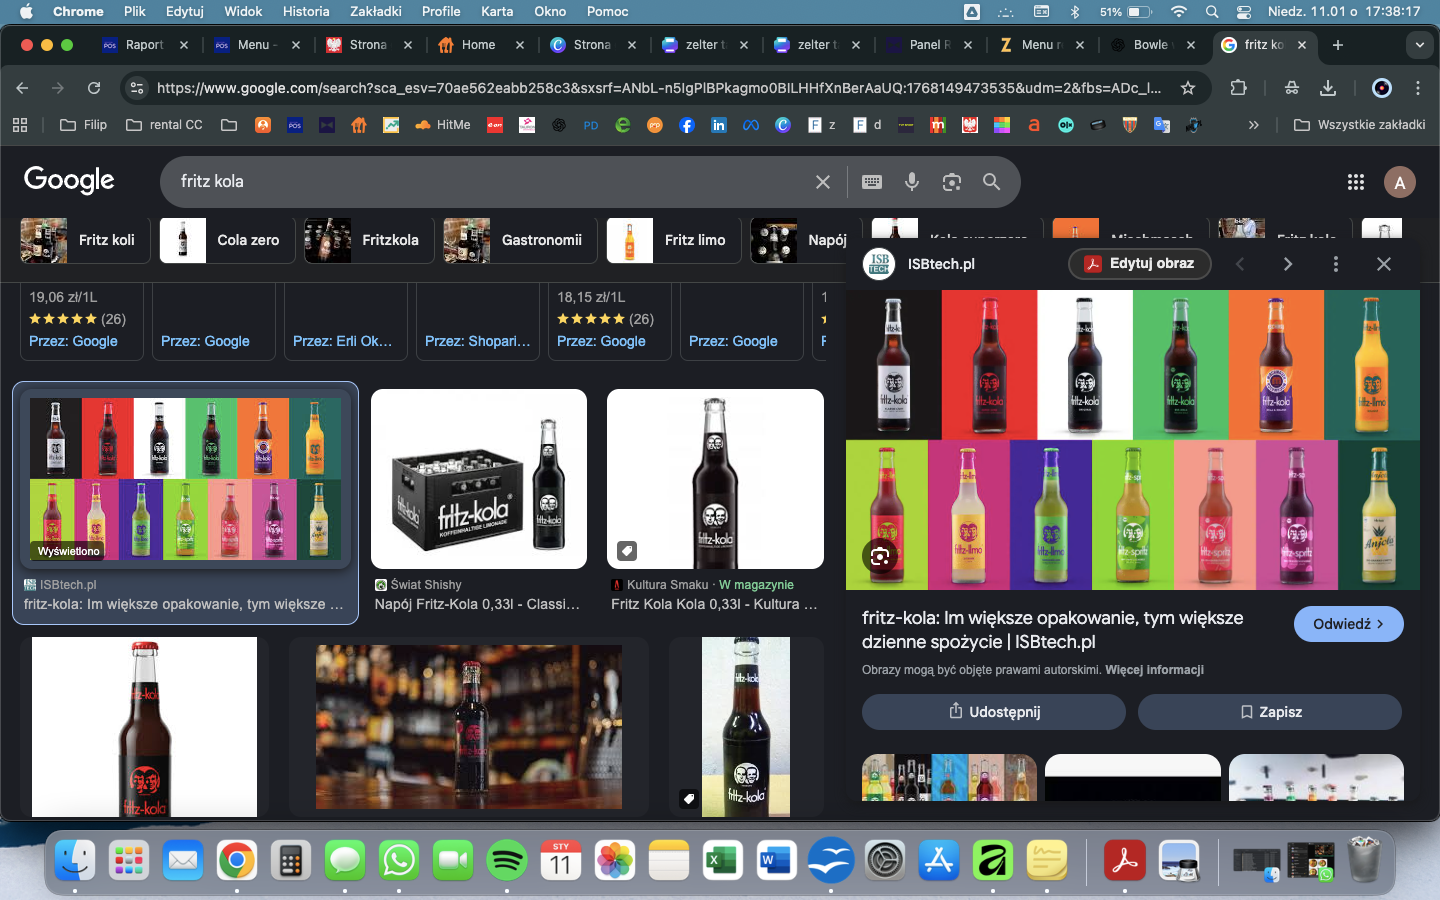Open Spotify from the Dock
1440x900 pixels.
(x=507, y=860)
